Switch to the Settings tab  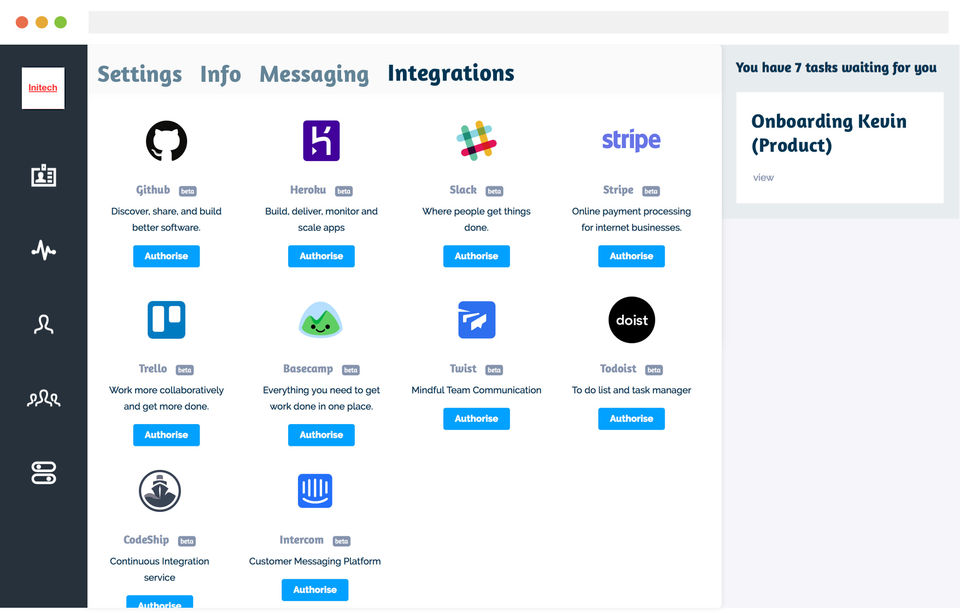(x=139, y=74)
